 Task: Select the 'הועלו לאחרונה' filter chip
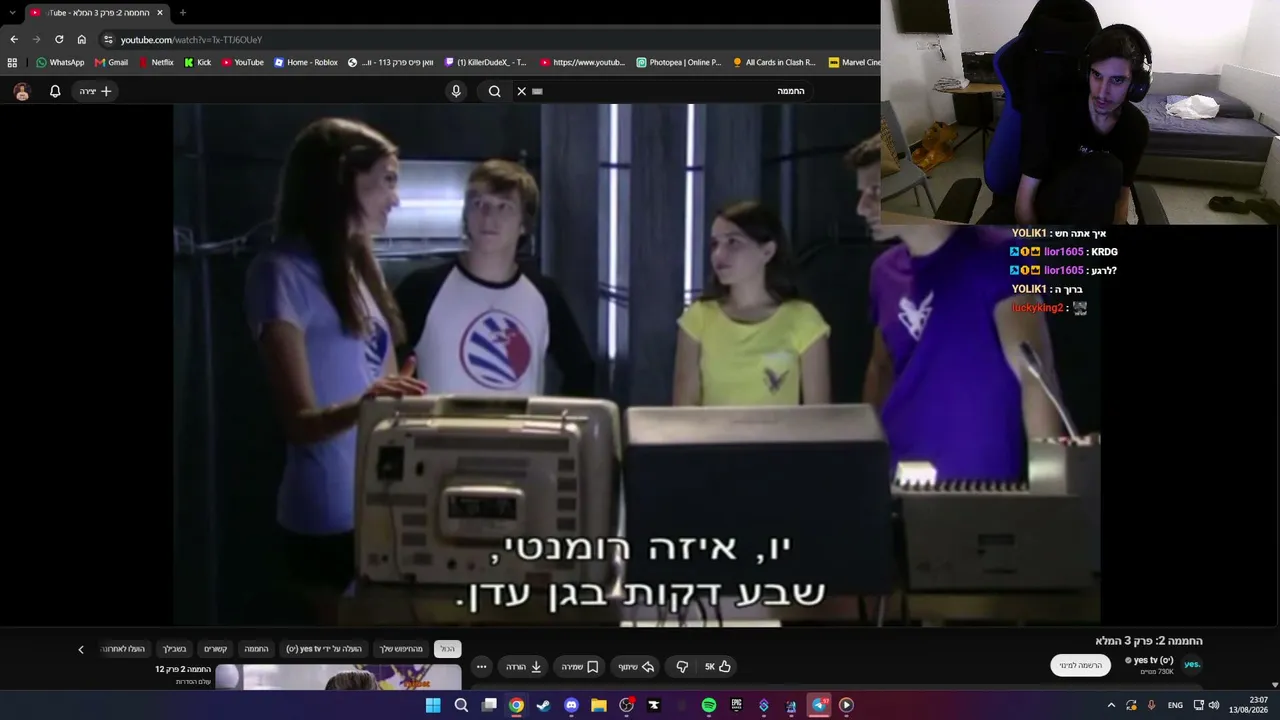pyautogui.click(x=123, y=649)
